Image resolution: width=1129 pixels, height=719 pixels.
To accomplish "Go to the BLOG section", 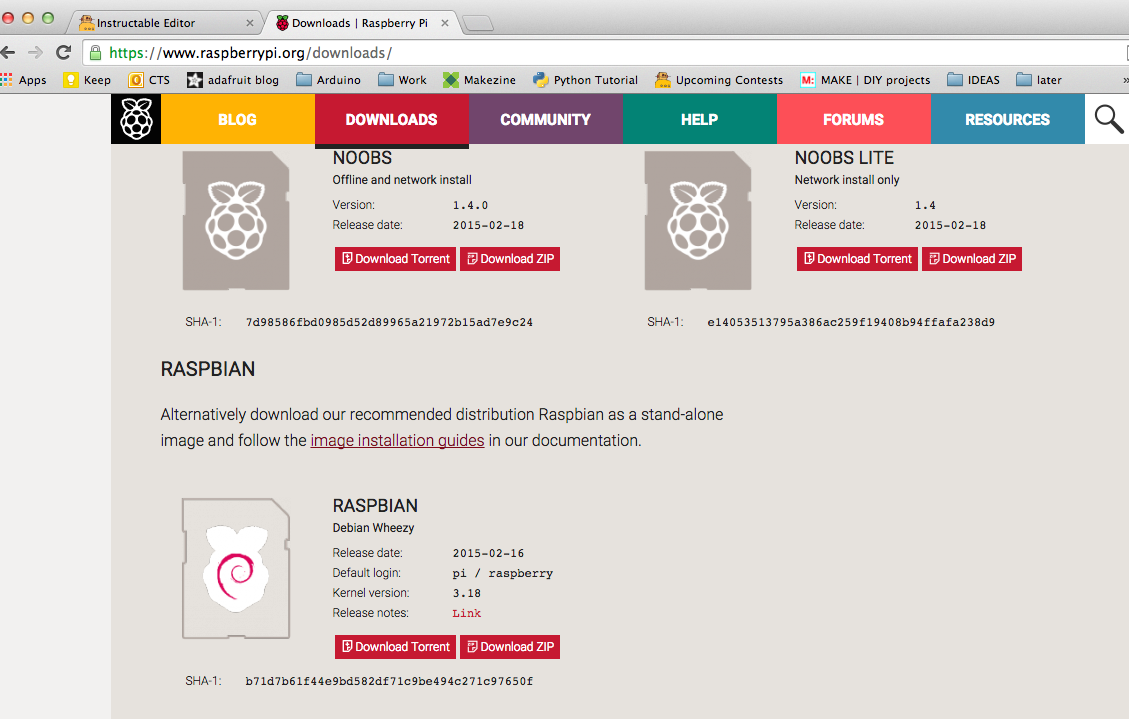I will point(238,119).
